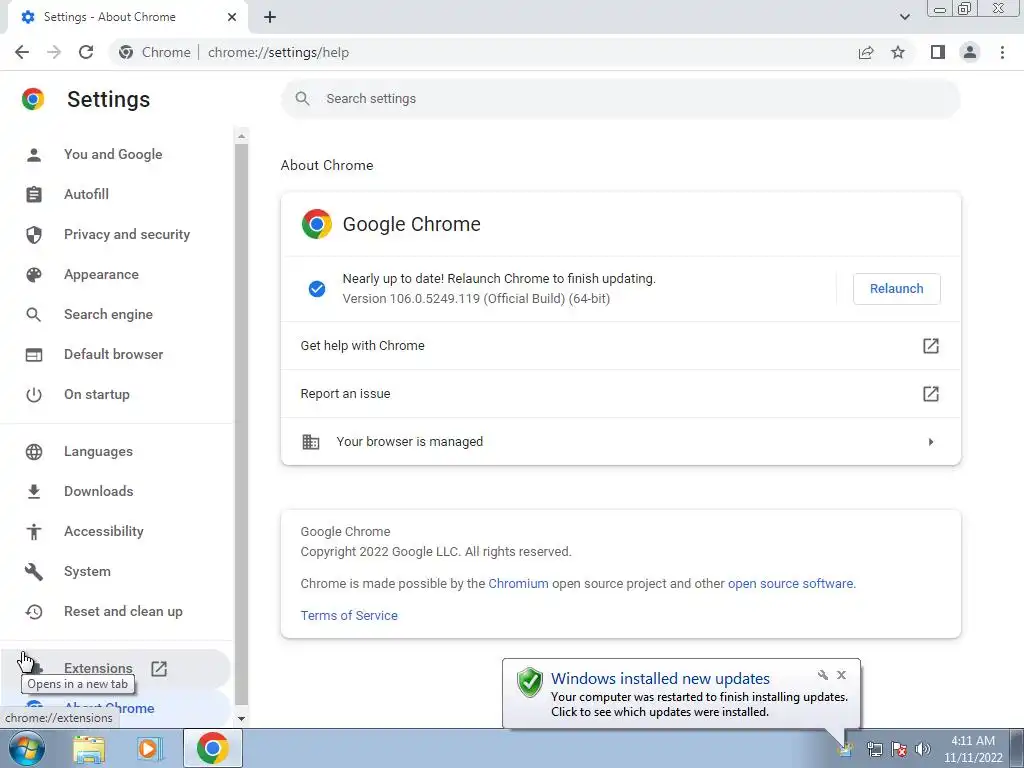Open System settings
This screenshot has height=768, width=1024.
click(x=87, y=571)
